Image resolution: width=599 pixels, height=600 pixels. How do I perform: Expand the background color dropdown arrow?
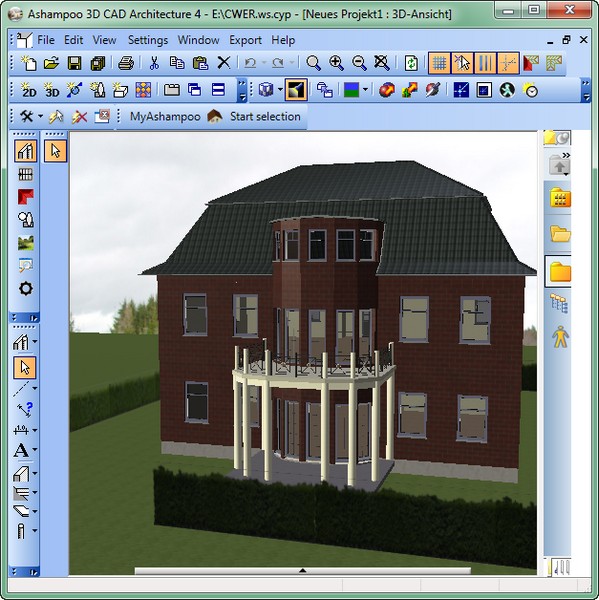365,90
